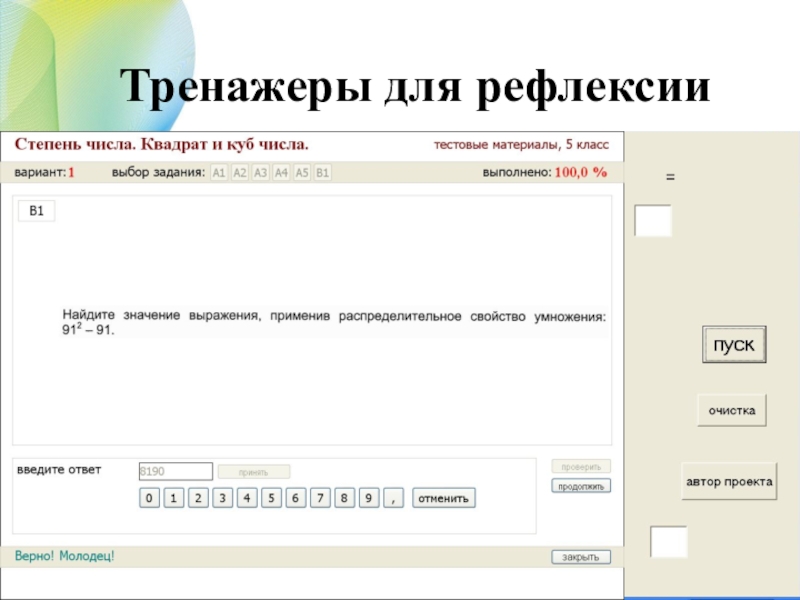Click the answer input field showing 8190
This screenshot has height=600, width=800.
pyautogui.click(x=175, y=471)
